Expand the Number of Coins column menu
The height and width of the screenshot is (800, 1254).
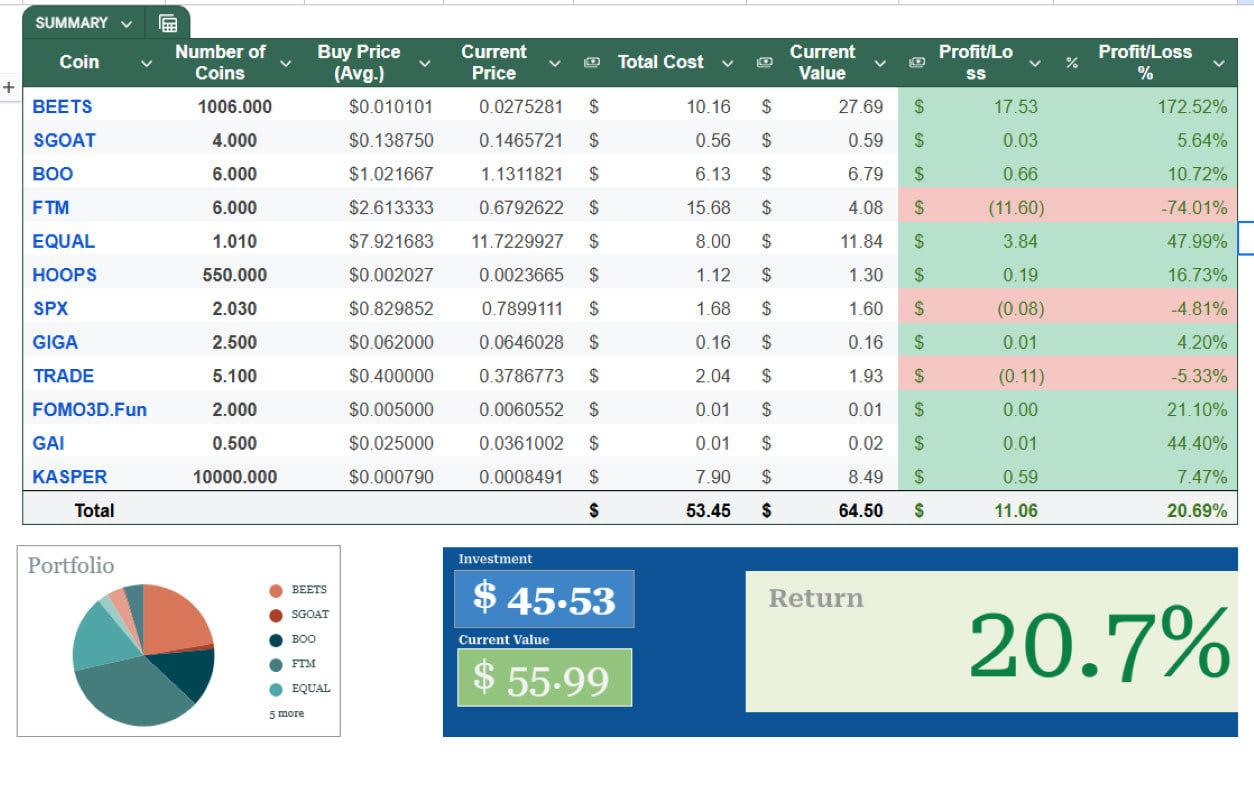[x=287, y=62]
